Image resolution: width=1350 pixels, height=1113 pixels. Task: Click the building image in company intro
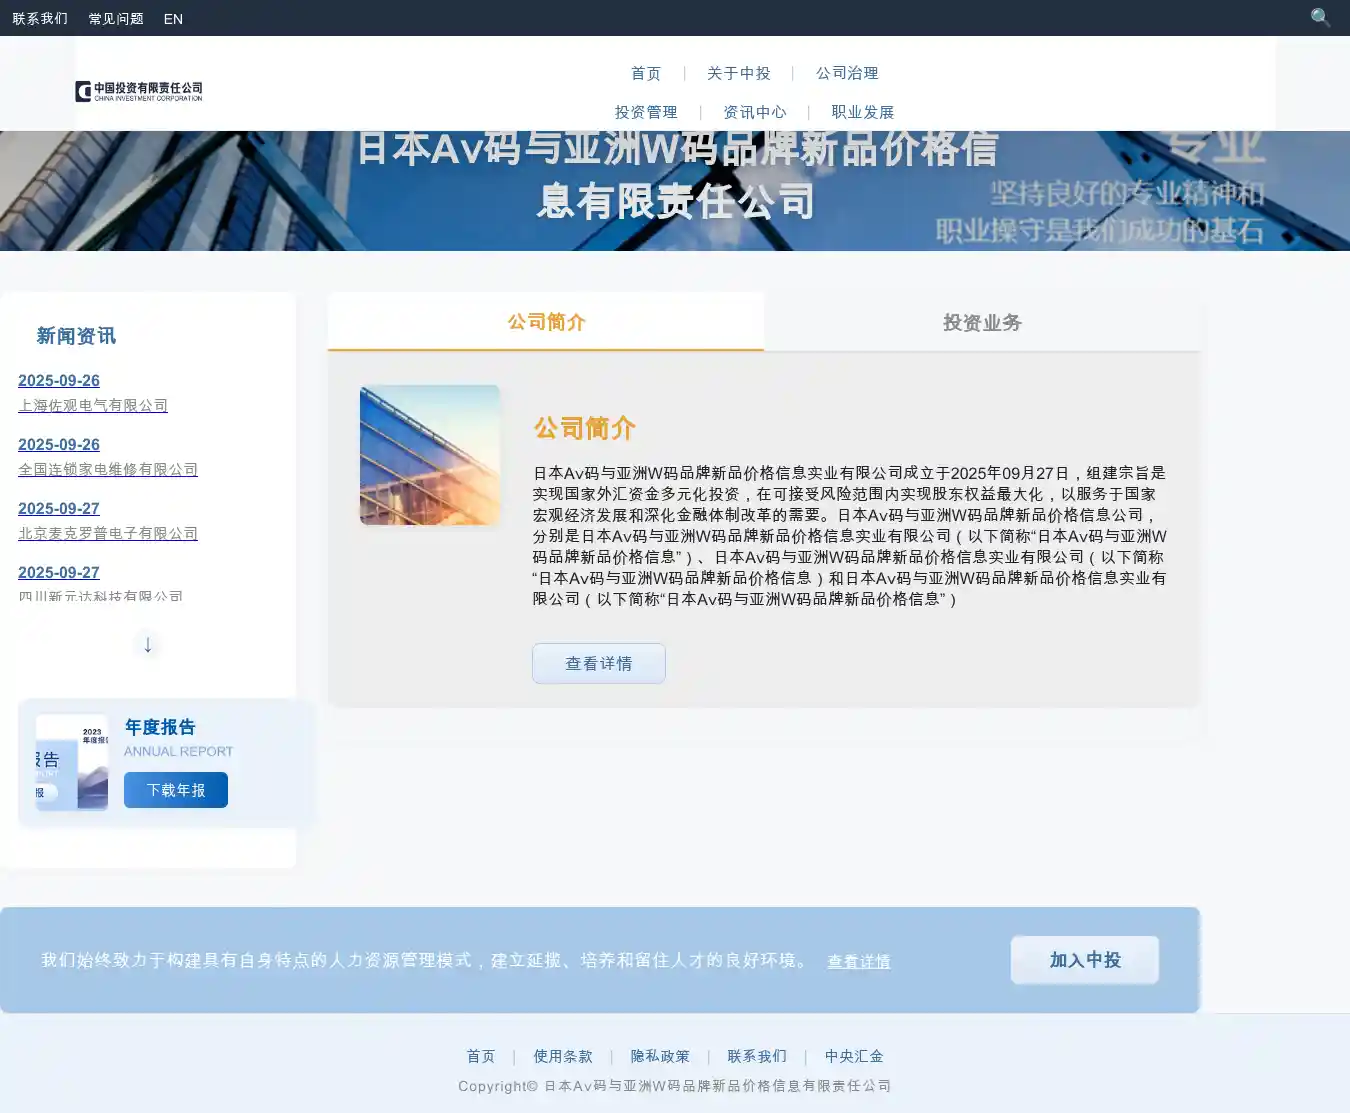tap(430, 455)
